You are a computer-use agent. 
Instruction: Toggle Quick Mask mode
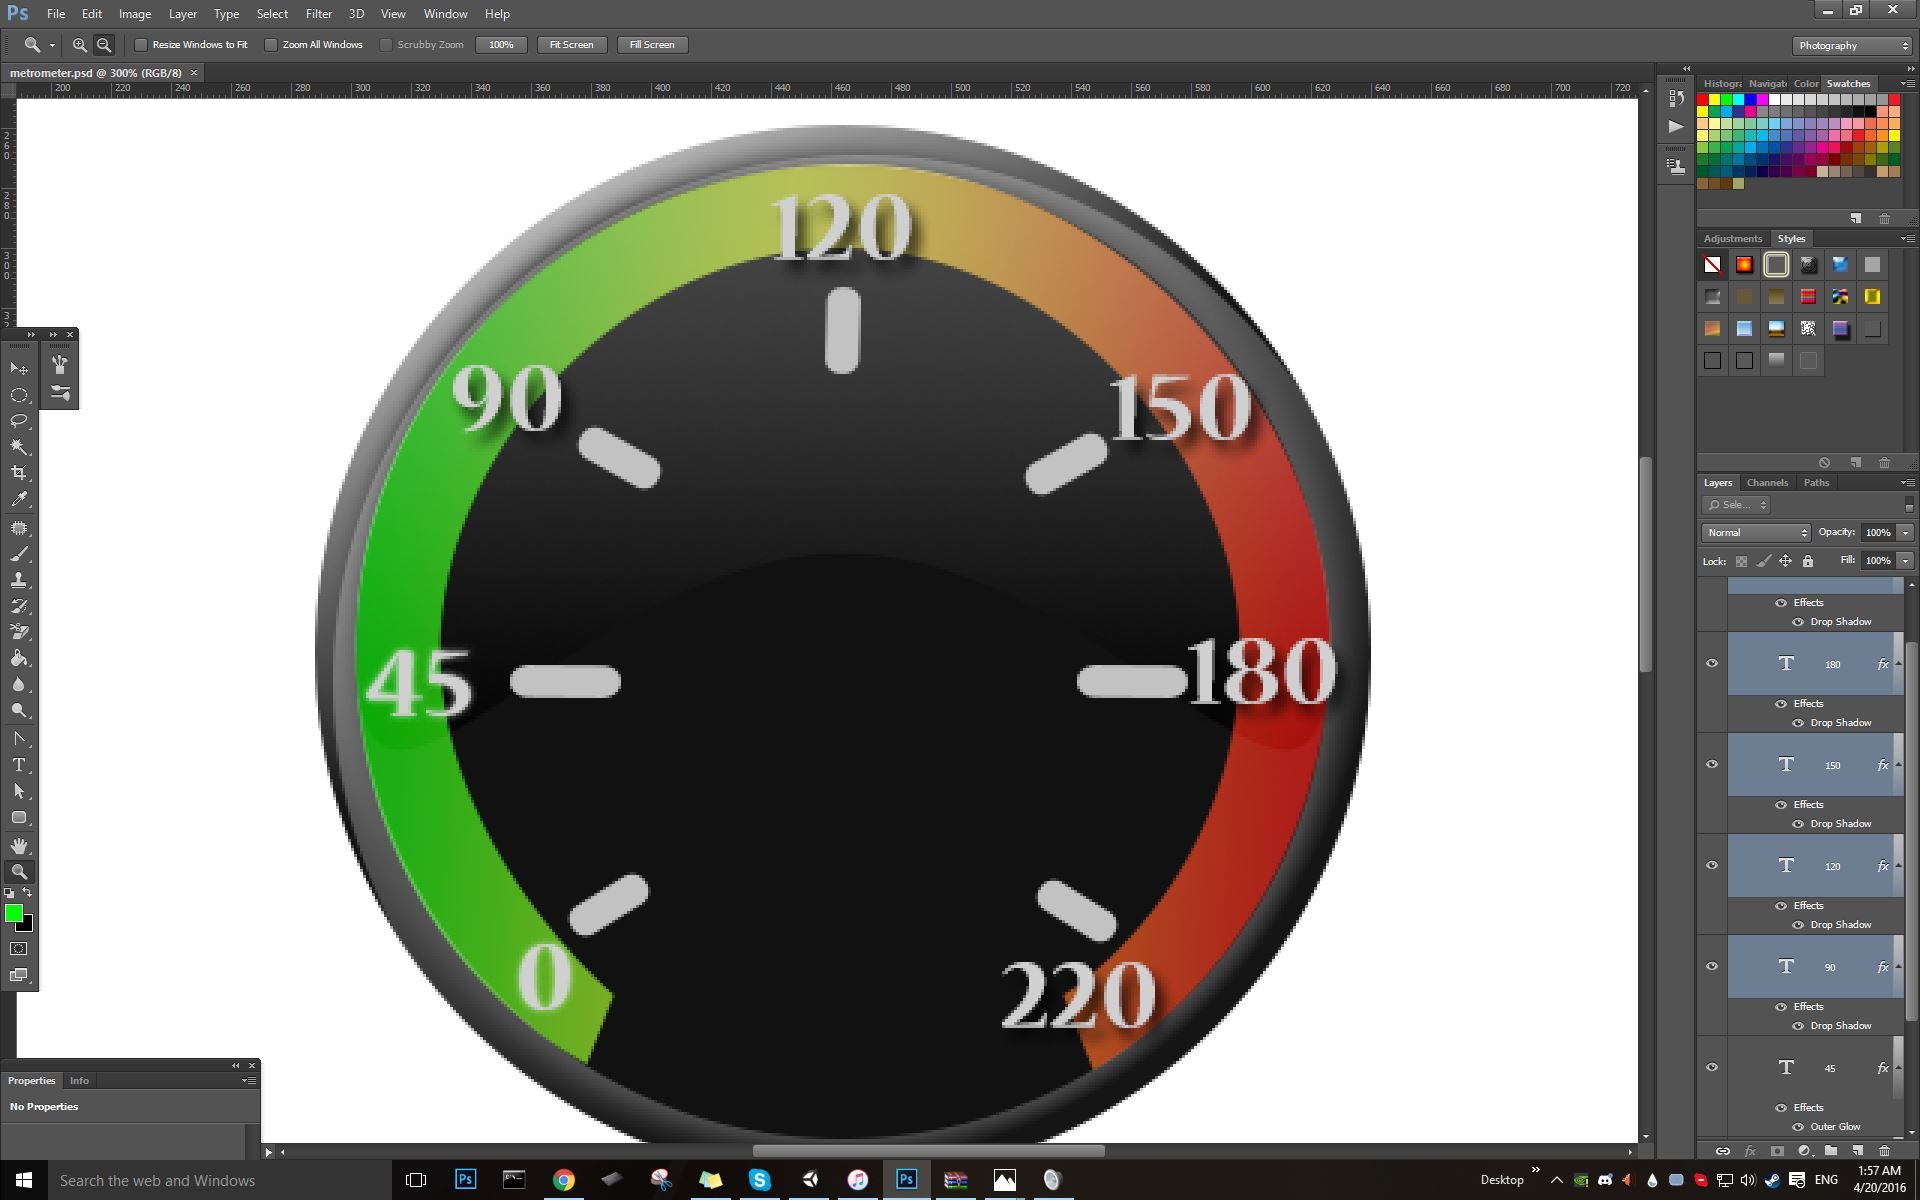pos(19,949)
